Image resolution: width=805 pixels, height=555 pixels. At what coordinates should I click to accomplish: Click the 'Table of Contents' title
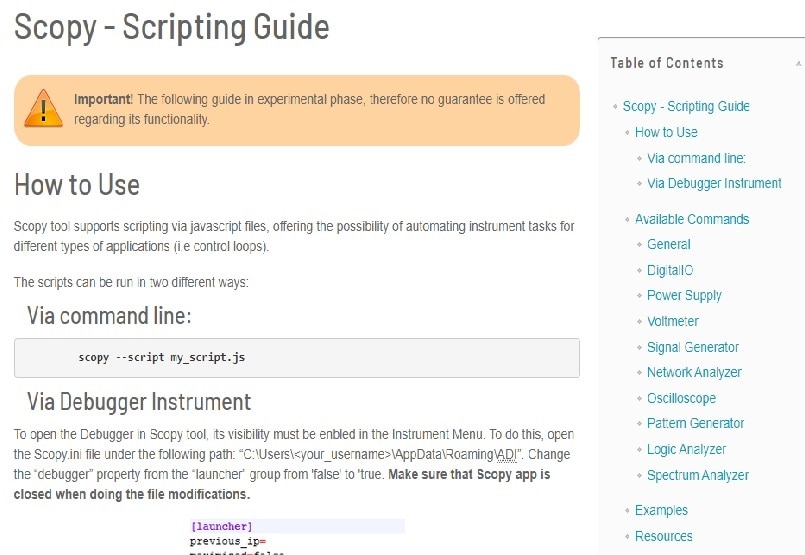[x=667, y=63]
